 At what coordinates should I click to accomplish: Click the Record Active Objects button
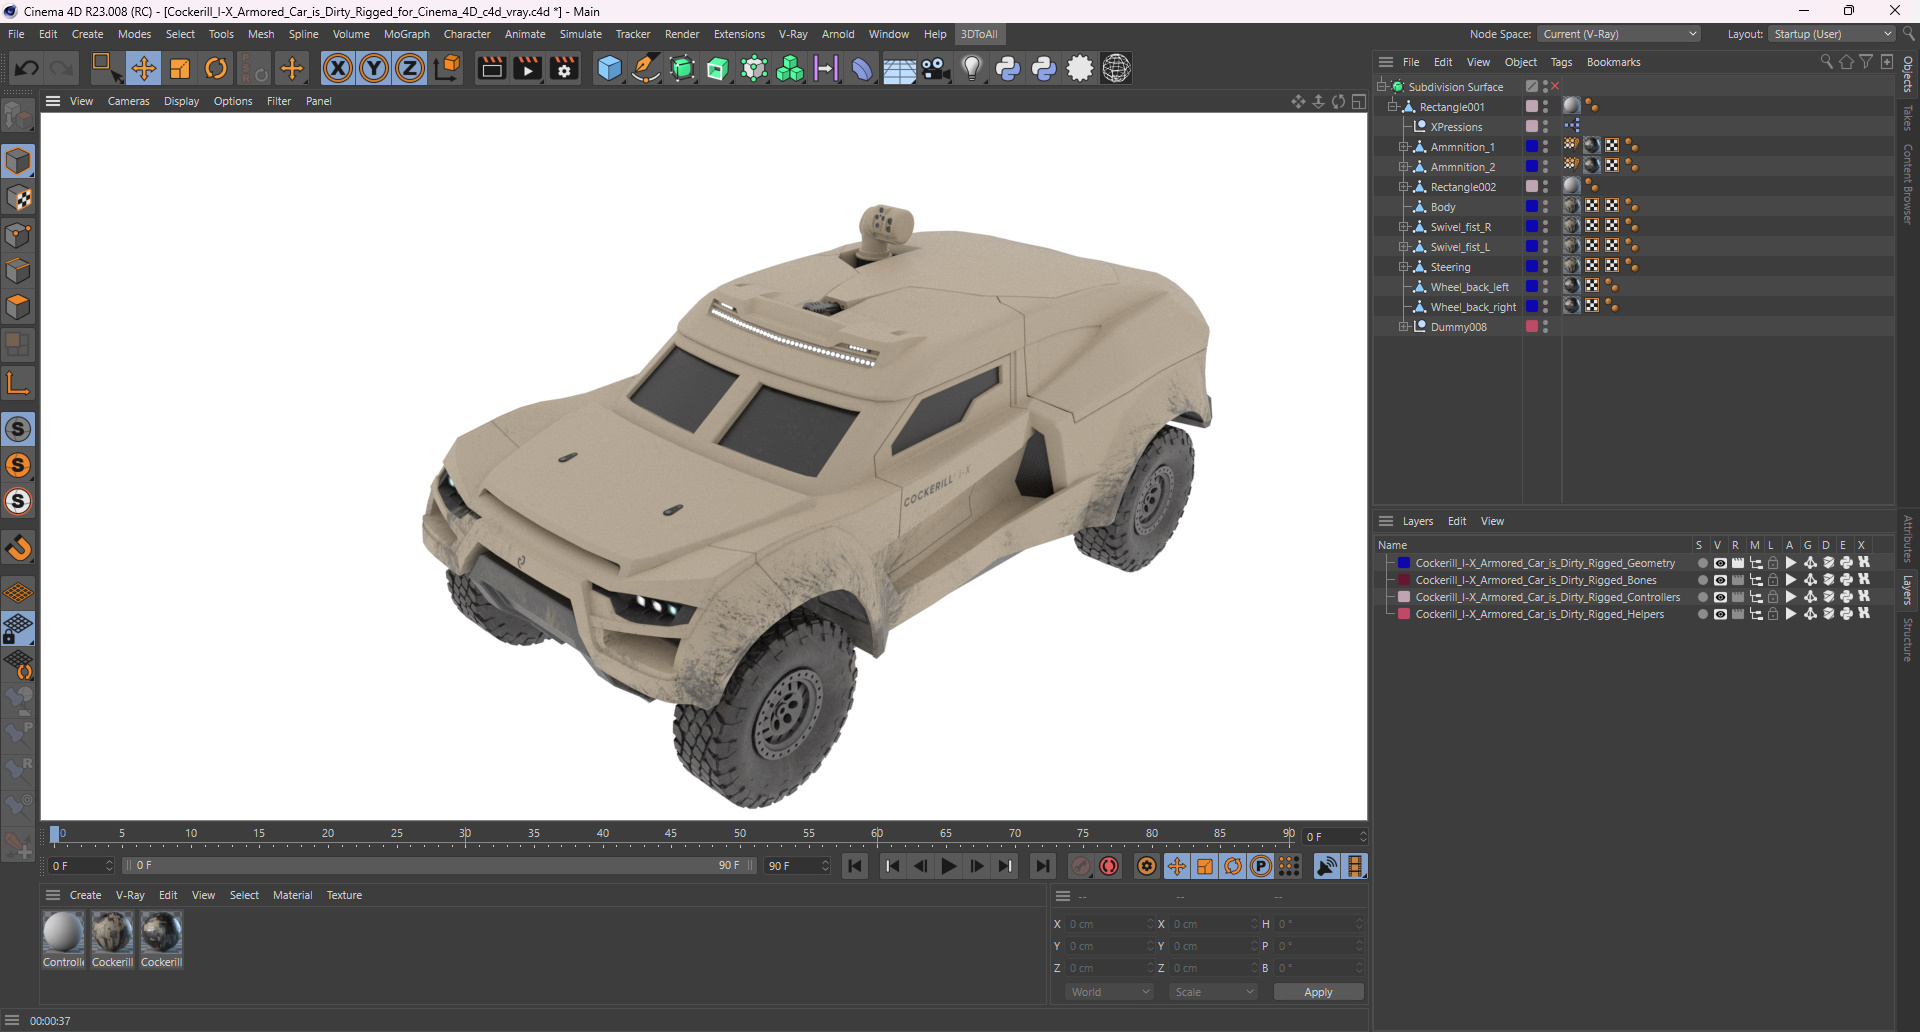tap(1081, 866)
